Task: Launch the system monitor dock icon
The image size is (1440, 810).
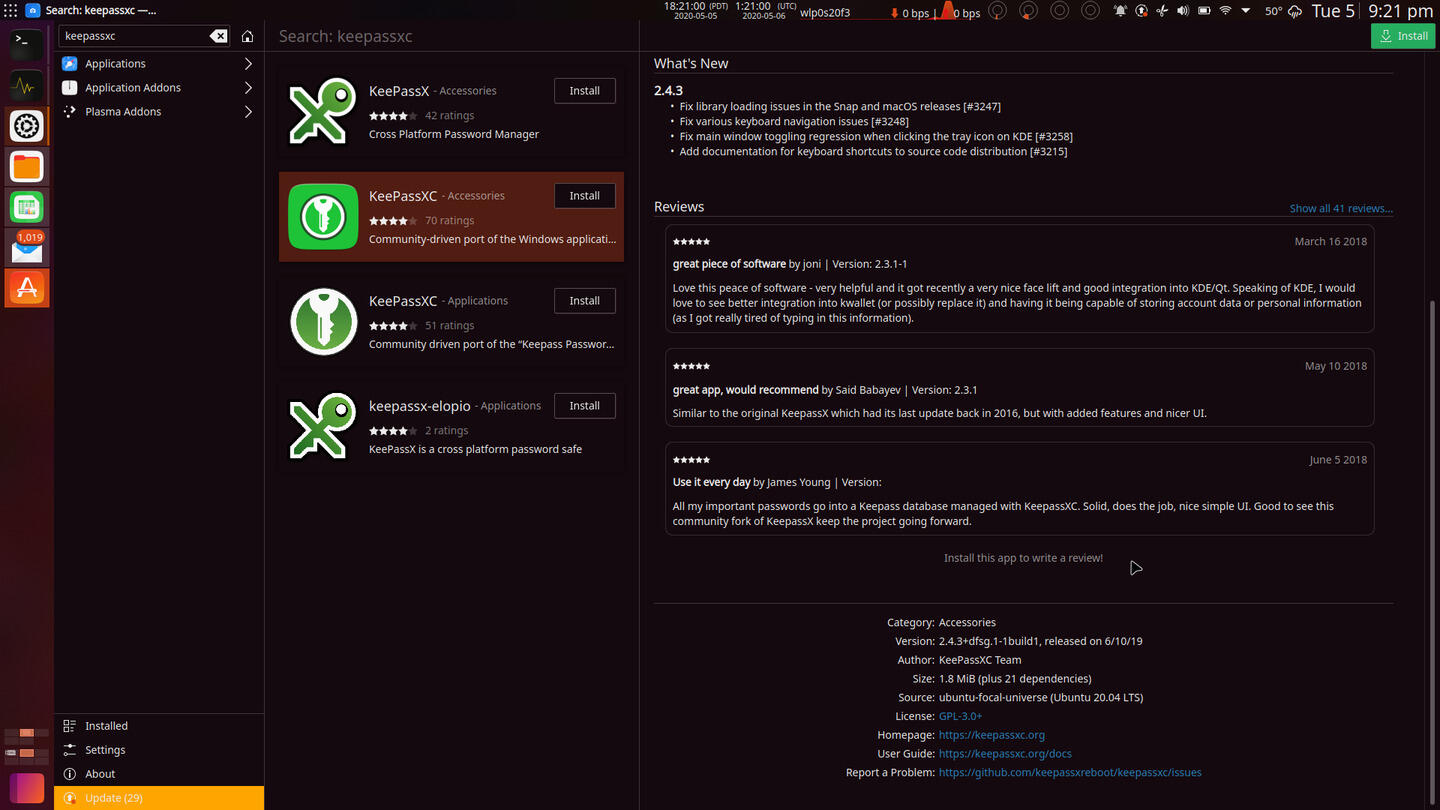Action: point(27,85)
